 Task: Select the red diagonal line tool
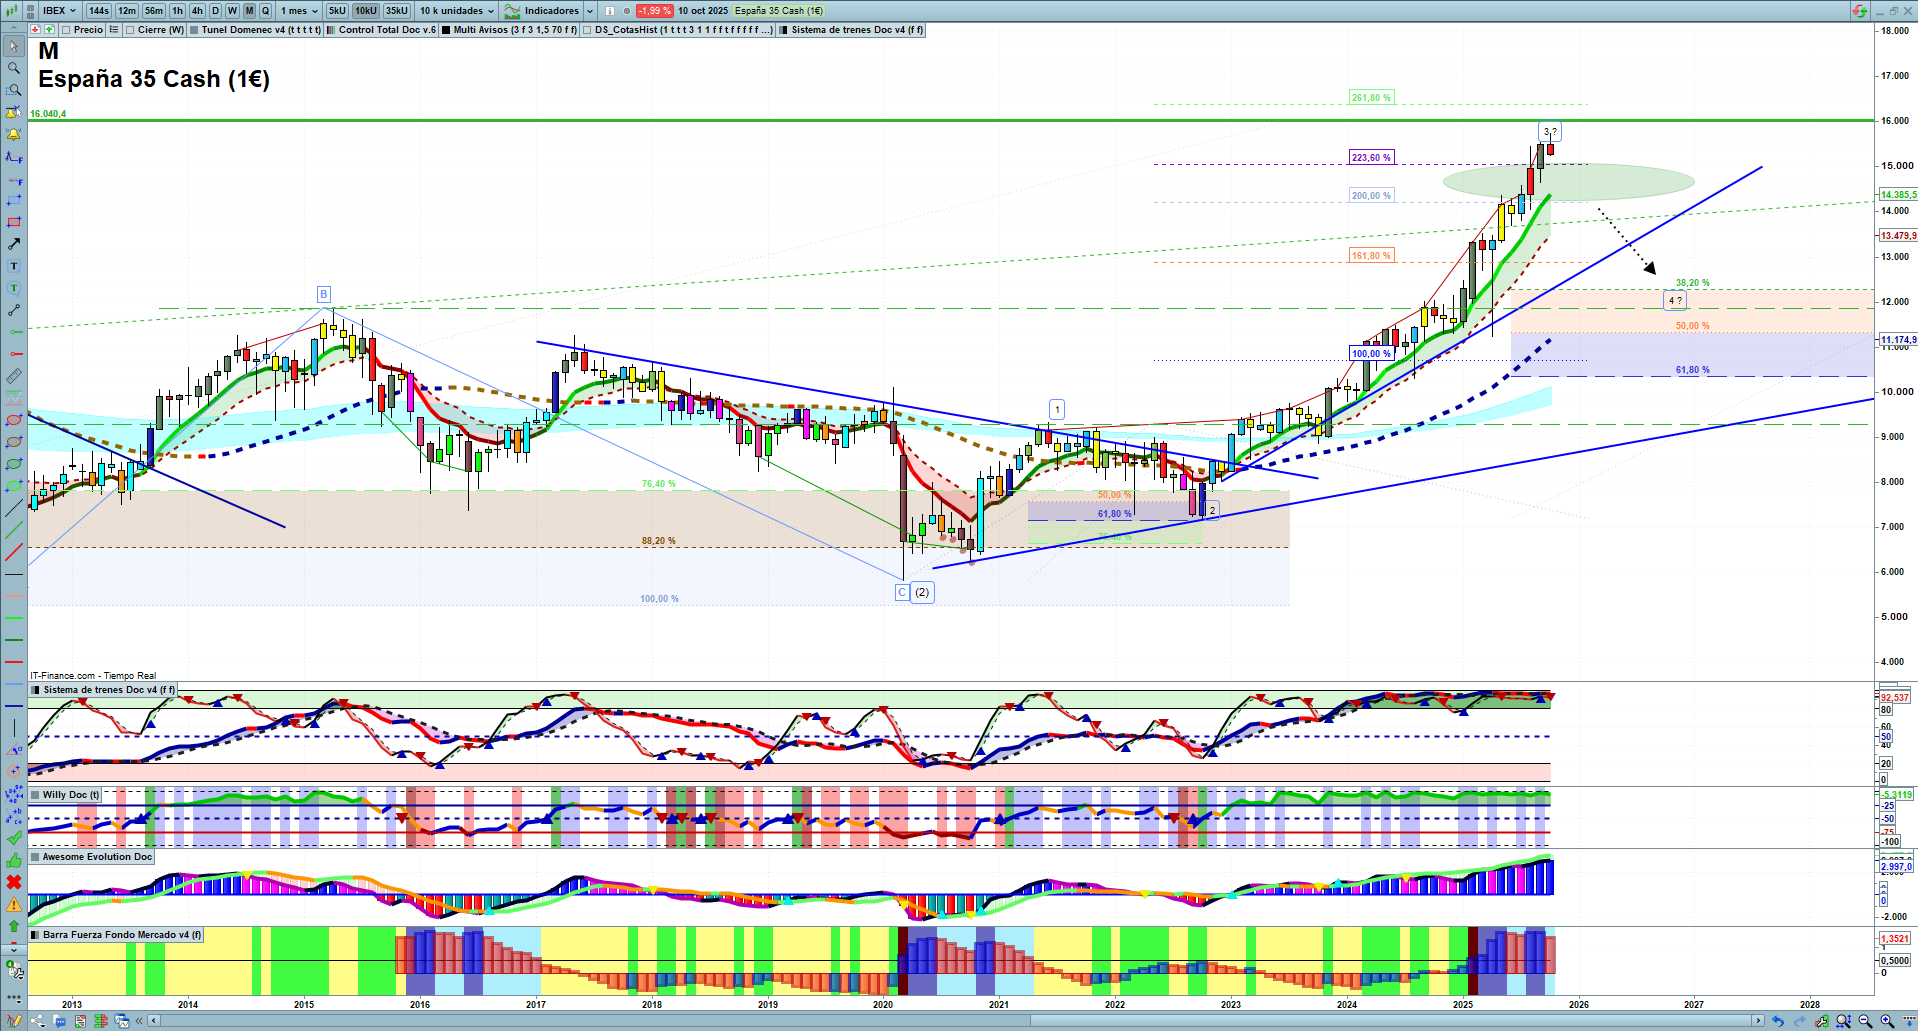coord(14,552)
